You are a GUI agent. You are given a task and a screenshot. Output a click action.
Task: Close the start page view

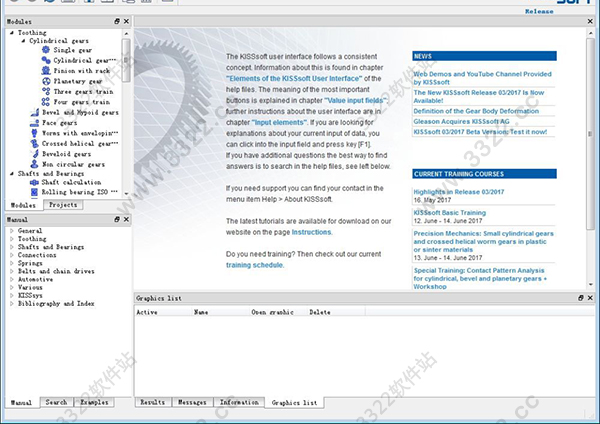tap(590, 21)
